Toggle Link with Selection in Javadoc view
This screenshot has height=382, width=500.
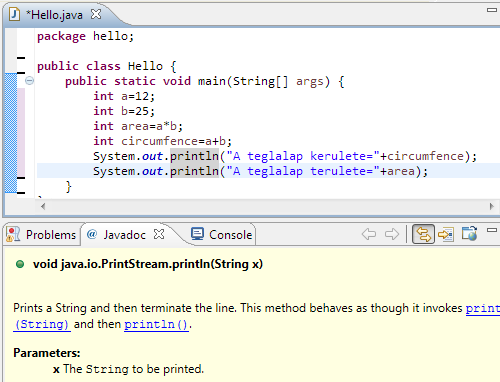point(423,234)
